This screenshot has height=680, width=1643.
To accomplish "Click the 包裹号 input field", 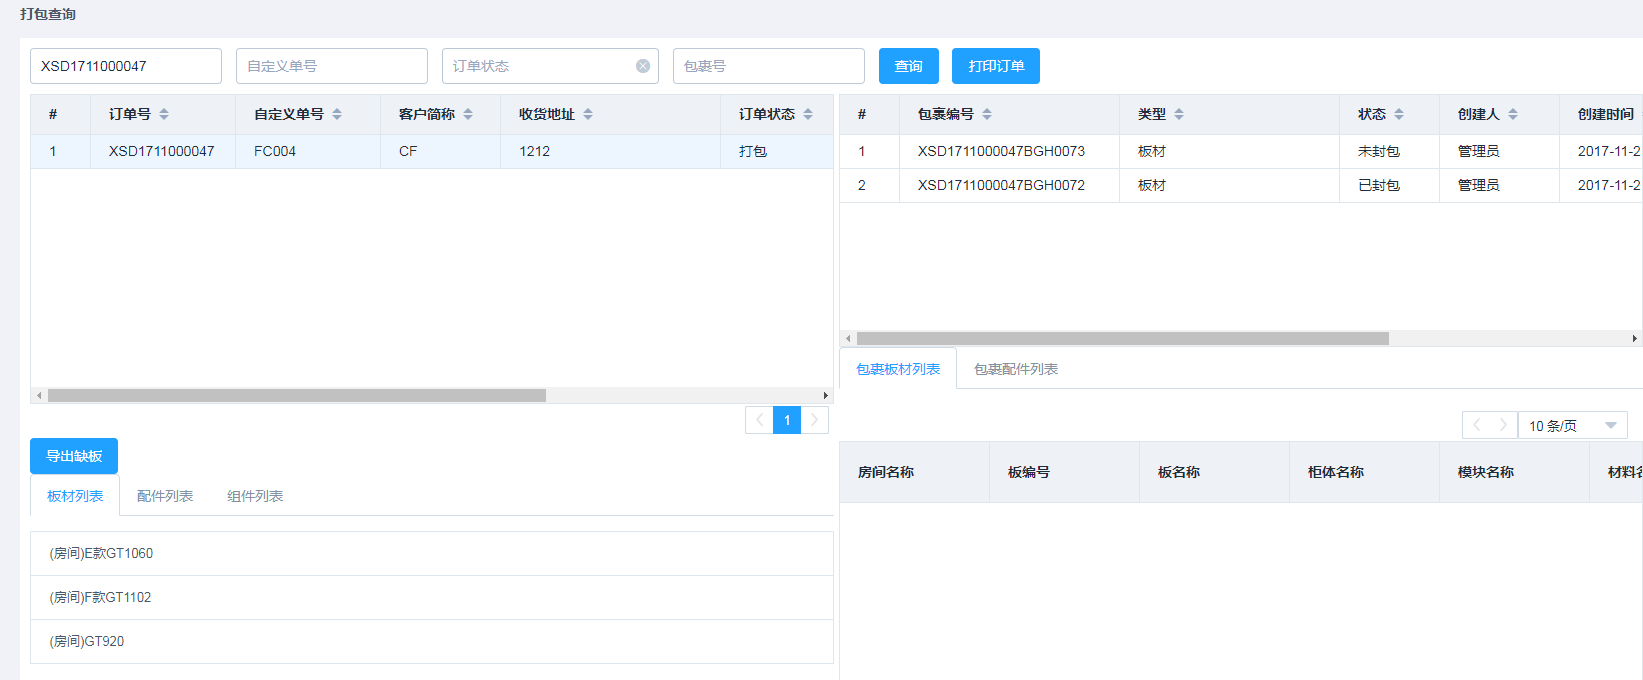I will 768,66.
